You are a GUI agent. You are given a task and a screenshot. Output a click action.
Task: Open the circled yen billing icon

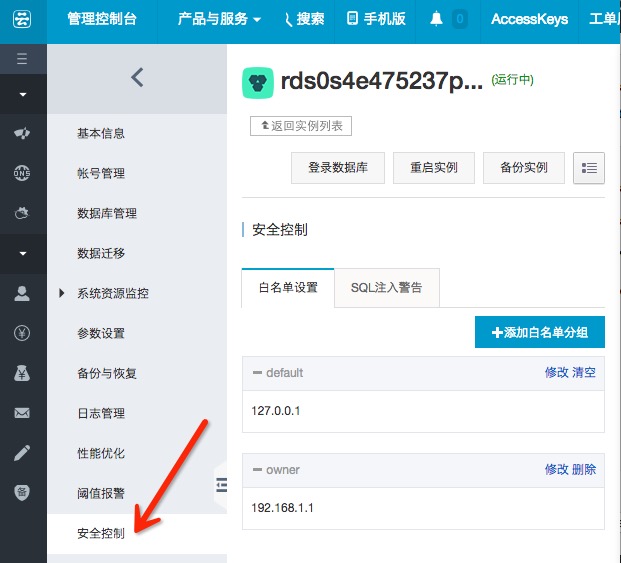click(22, 333)
